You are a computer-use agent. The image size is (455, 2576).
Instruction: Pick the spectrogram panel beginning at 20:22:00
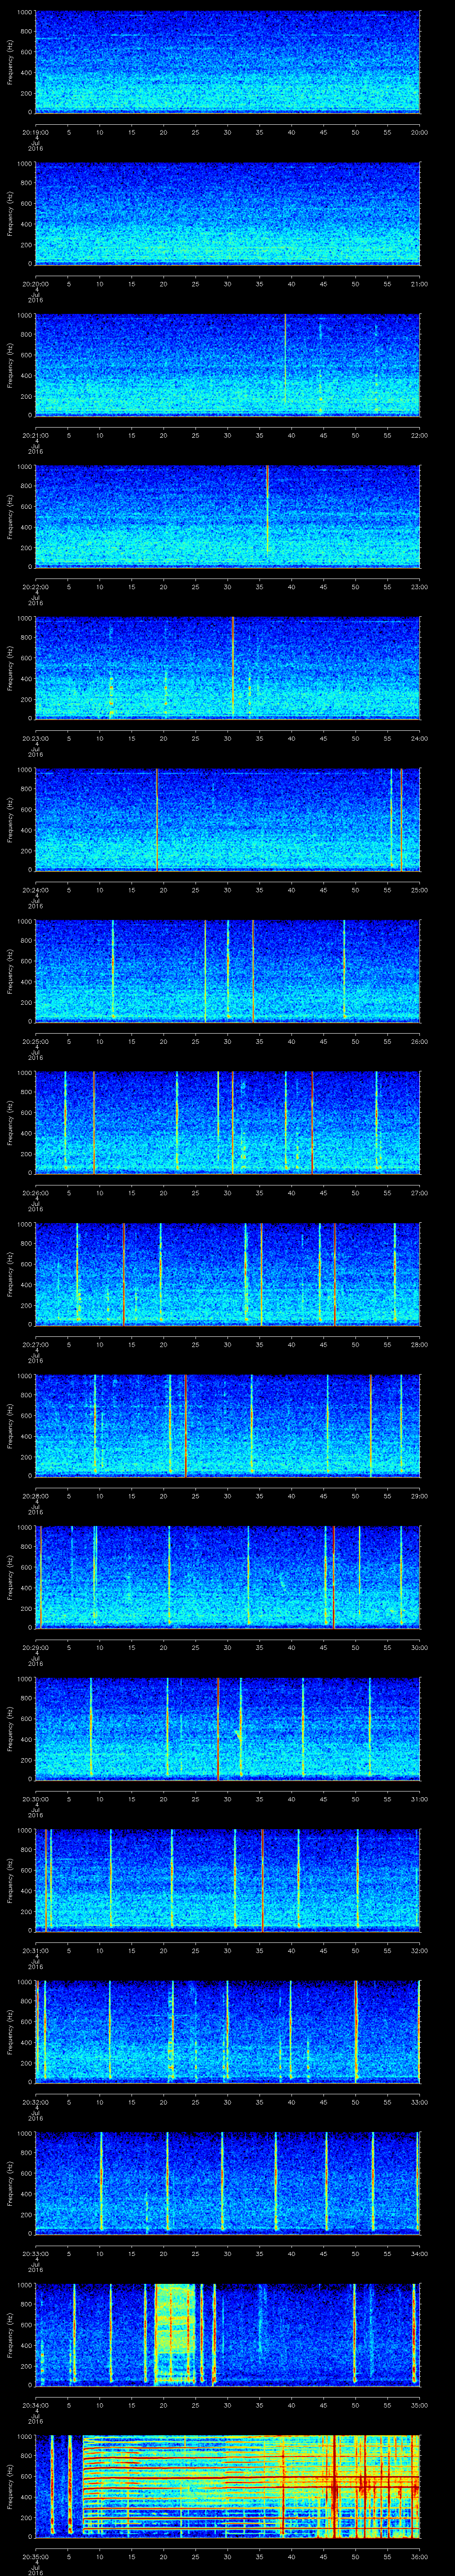[227, 517]
